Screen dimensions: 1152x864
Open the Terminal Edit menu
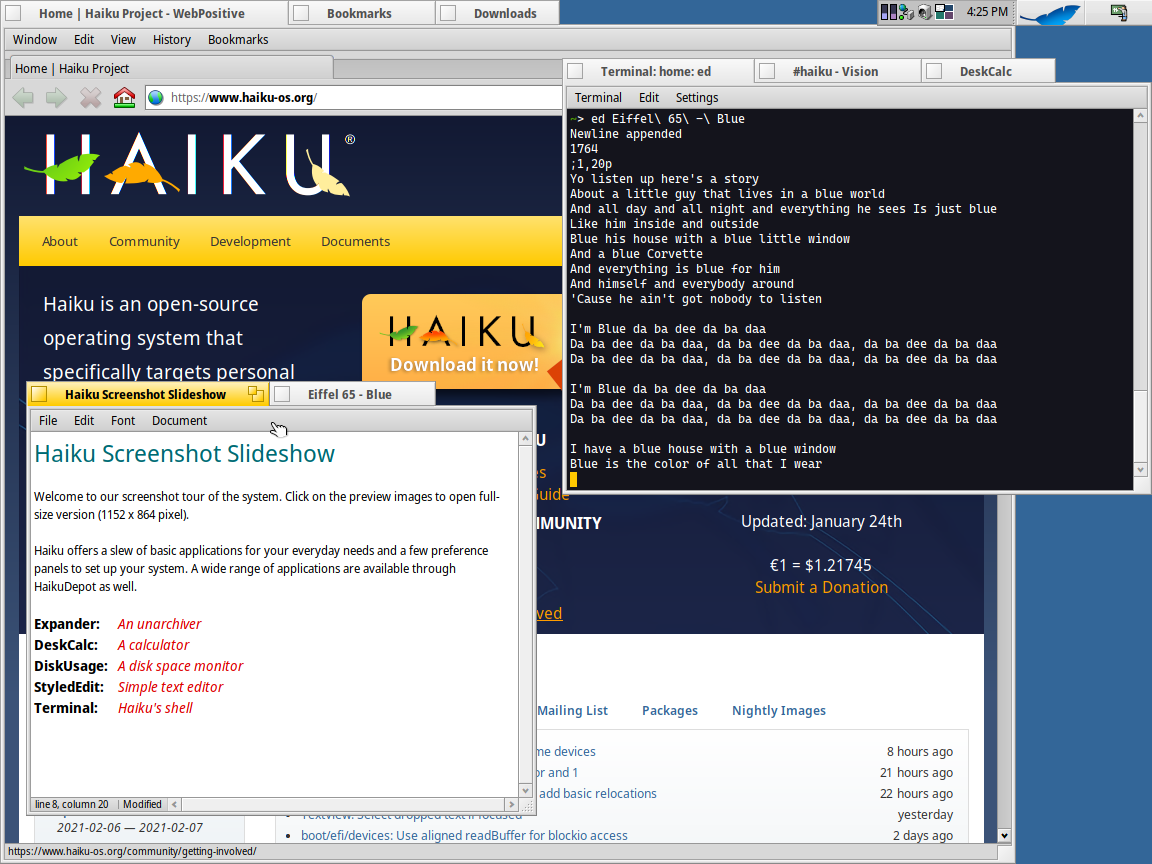tap(649, 98)
